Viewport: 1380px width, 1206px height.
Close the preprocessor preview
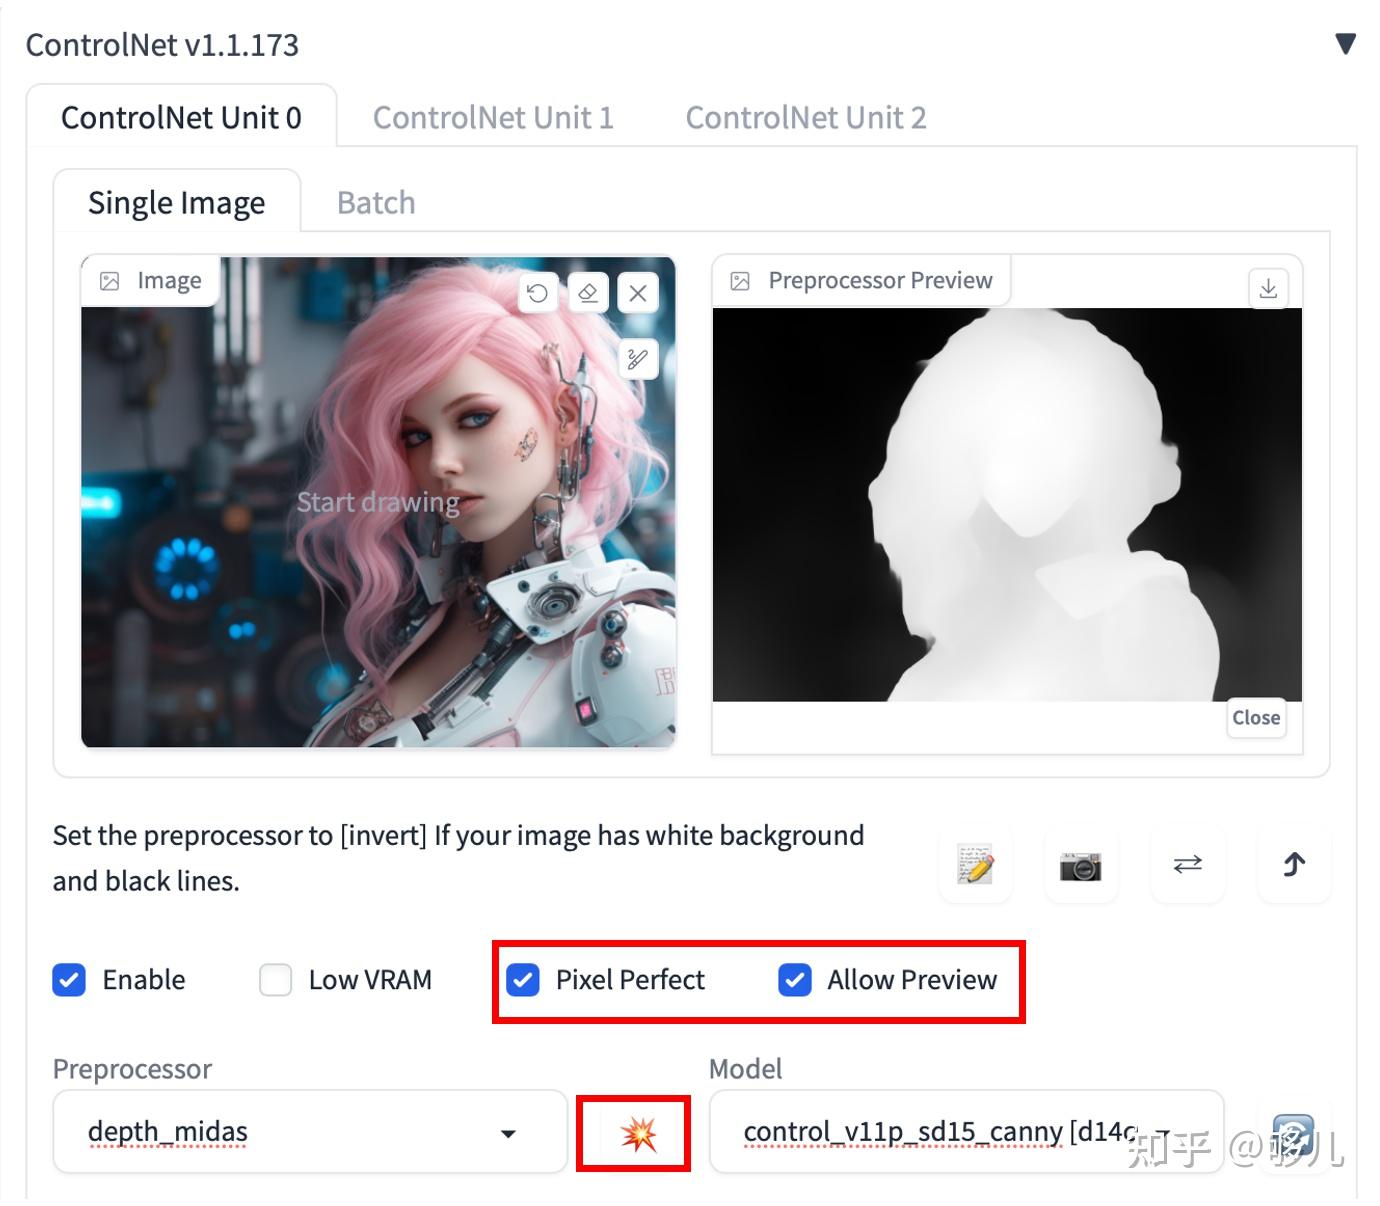(1256, 717)
